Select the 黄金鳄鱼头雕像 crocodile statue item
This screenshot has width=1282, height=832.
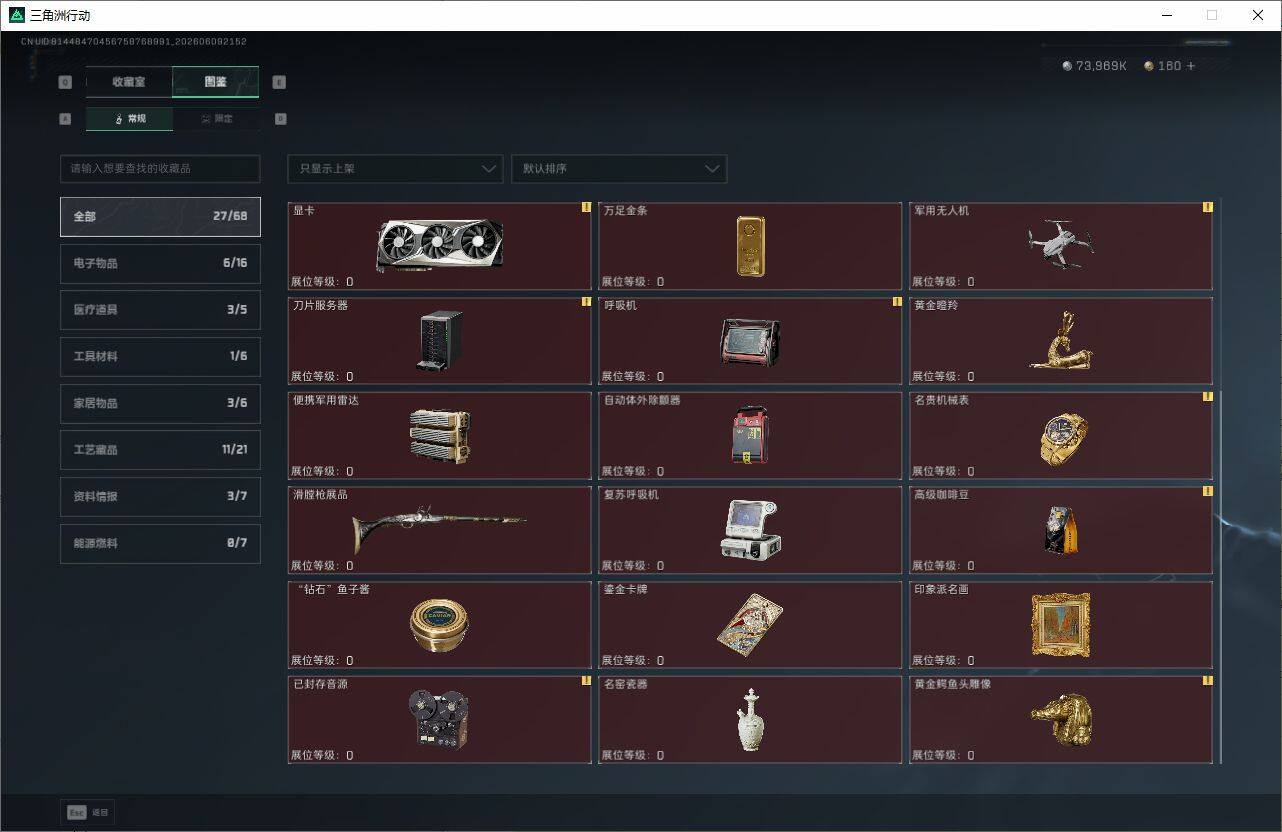click(1061, 720)
